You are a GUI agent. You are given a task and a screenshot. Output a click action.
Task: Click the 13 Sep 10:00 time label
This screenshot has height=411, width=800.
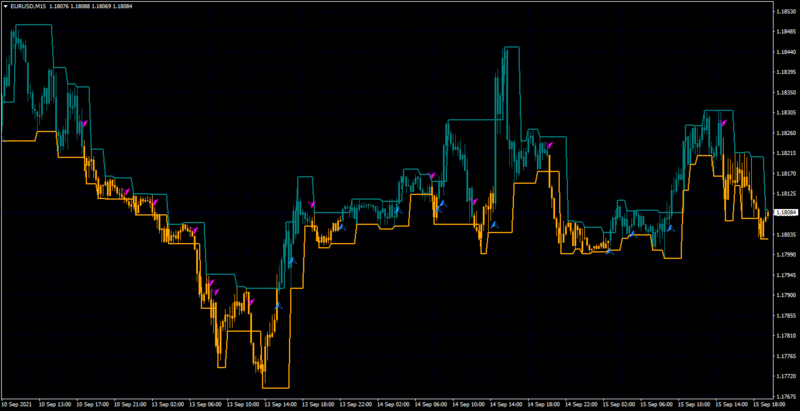[244, 404]
